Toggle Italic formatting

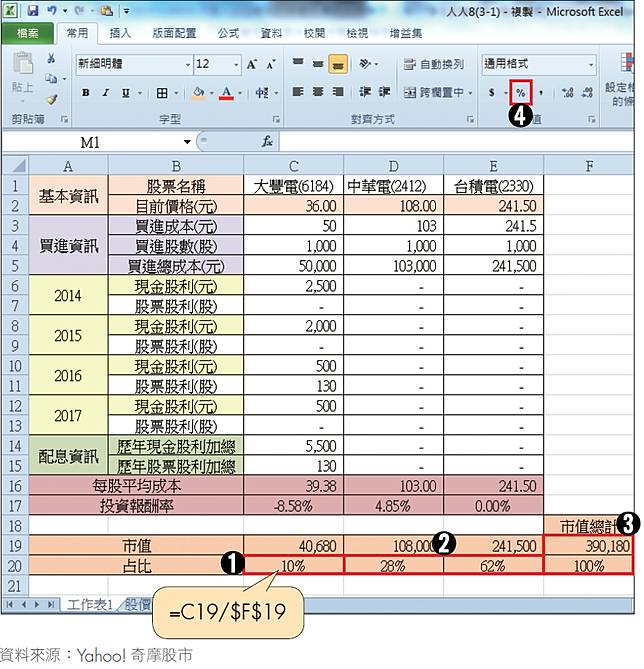105,93
